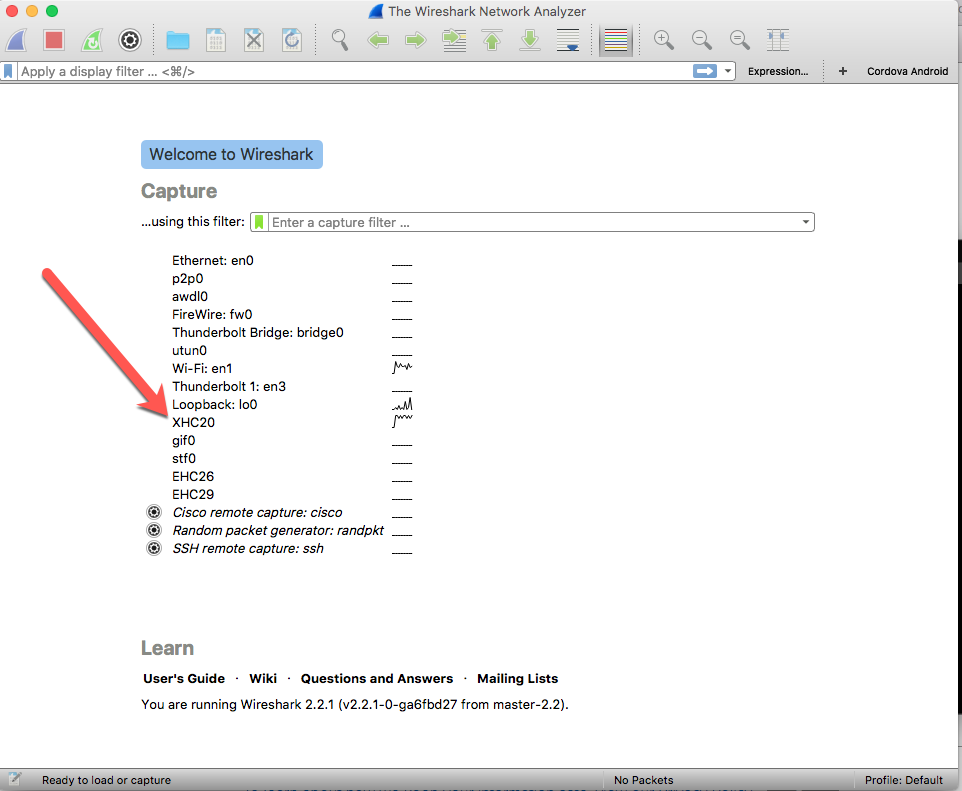Open settings gear for Random packet generator
Screen dimensions: 962x791
click(154, 530)
